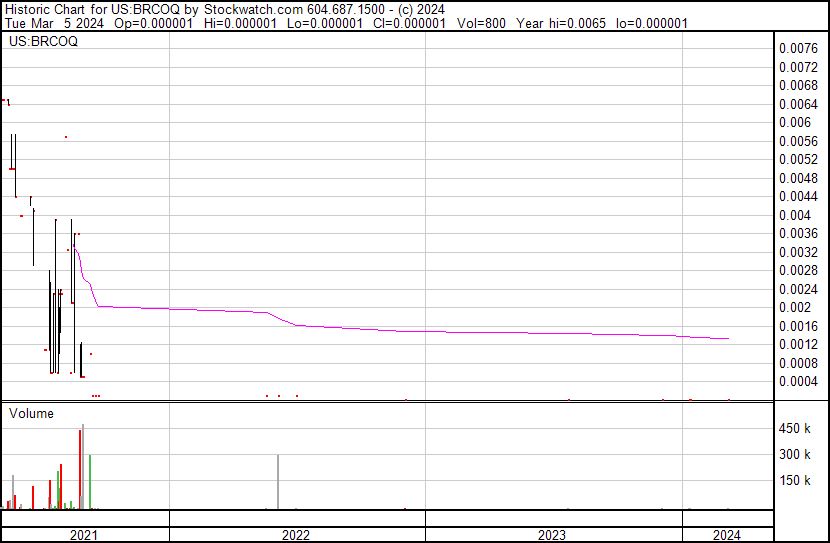The height and width of the screenshot is (543, 830).
Task: Click the tall gray volume bar in 2022
Action: pos(278,482)
